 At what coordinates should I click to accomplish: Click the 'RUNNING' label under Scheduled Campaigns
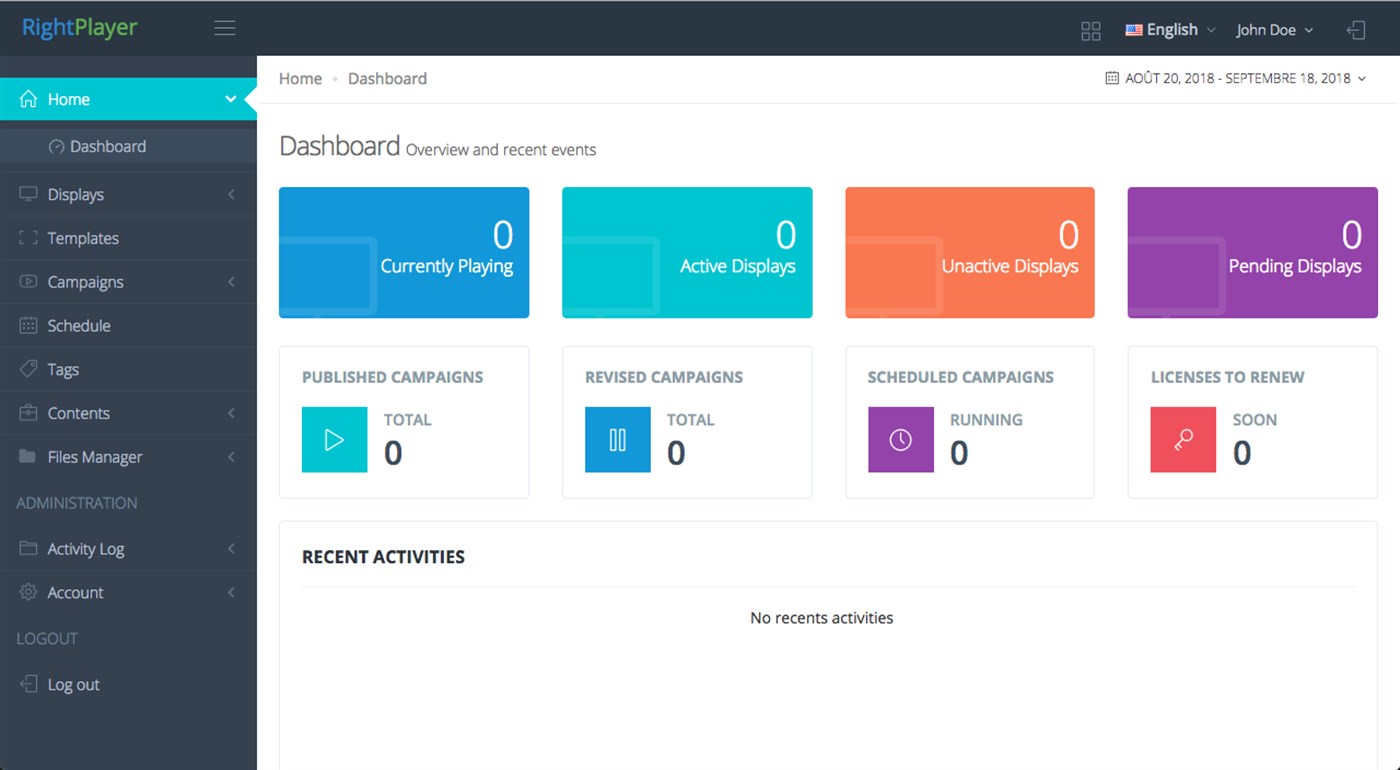click(x=986, y=420)
